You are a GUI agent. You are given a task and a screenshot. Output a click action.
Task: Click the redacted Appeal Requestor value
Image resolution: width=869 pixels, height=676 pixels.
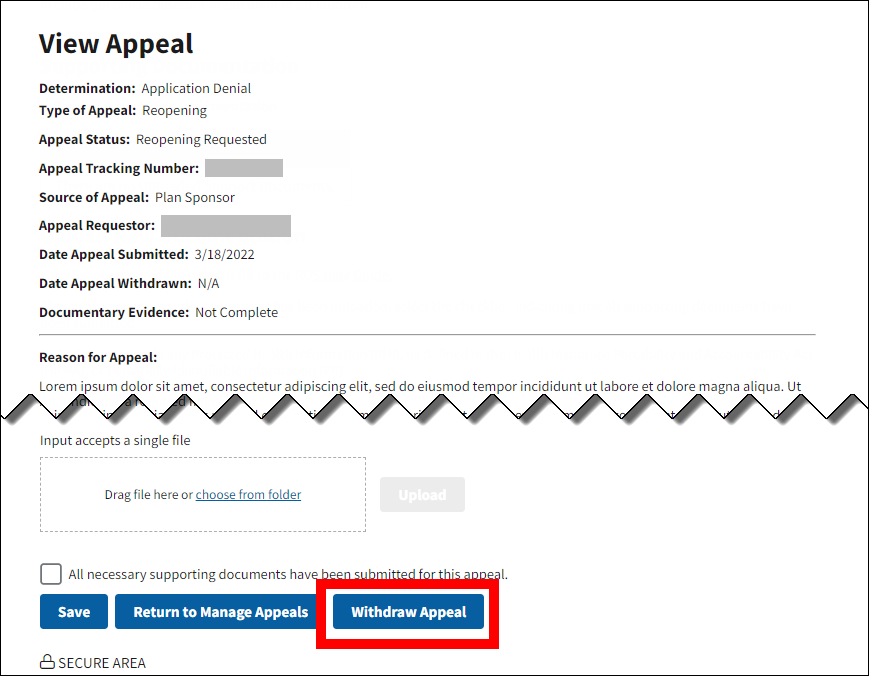(x=225, y=226)
